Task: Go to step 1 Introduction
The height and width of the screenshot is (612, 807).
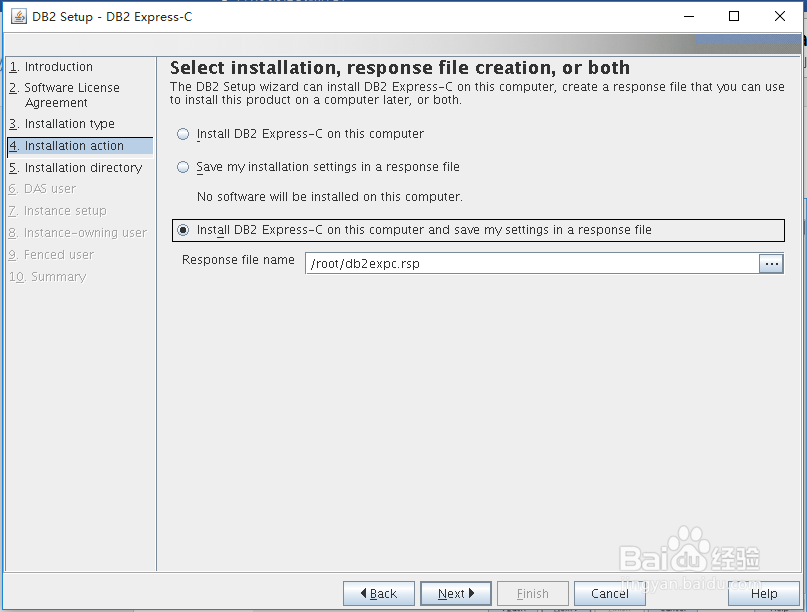Action: pos(51,67)
